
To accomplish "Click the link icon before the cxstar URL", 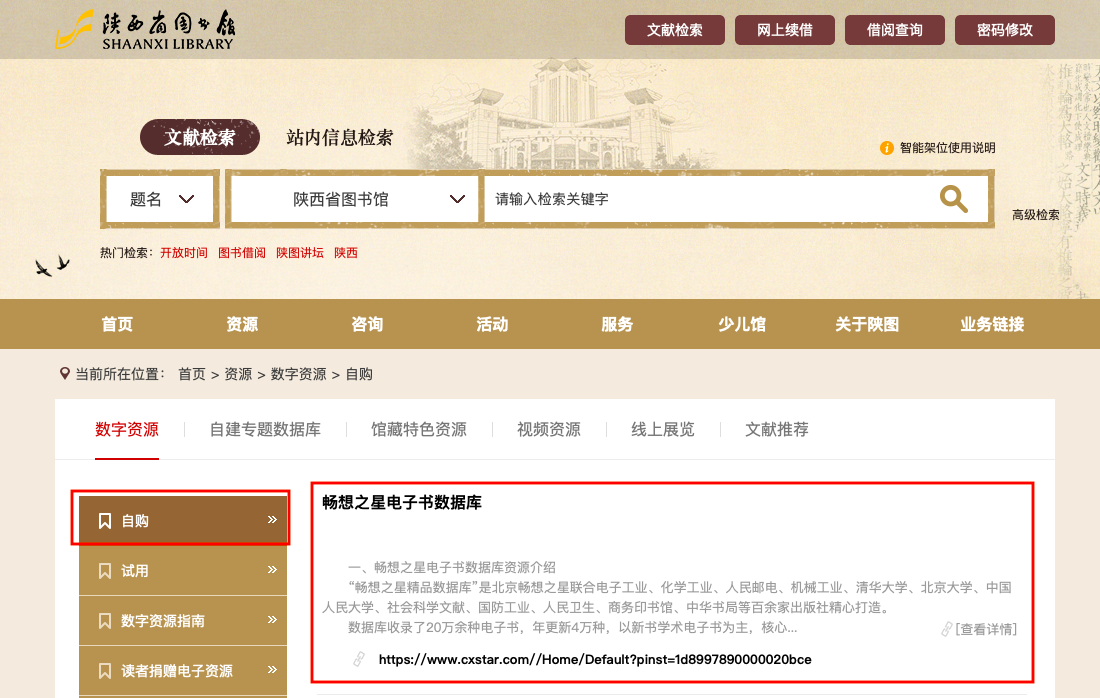I will (x=358, y=659).
